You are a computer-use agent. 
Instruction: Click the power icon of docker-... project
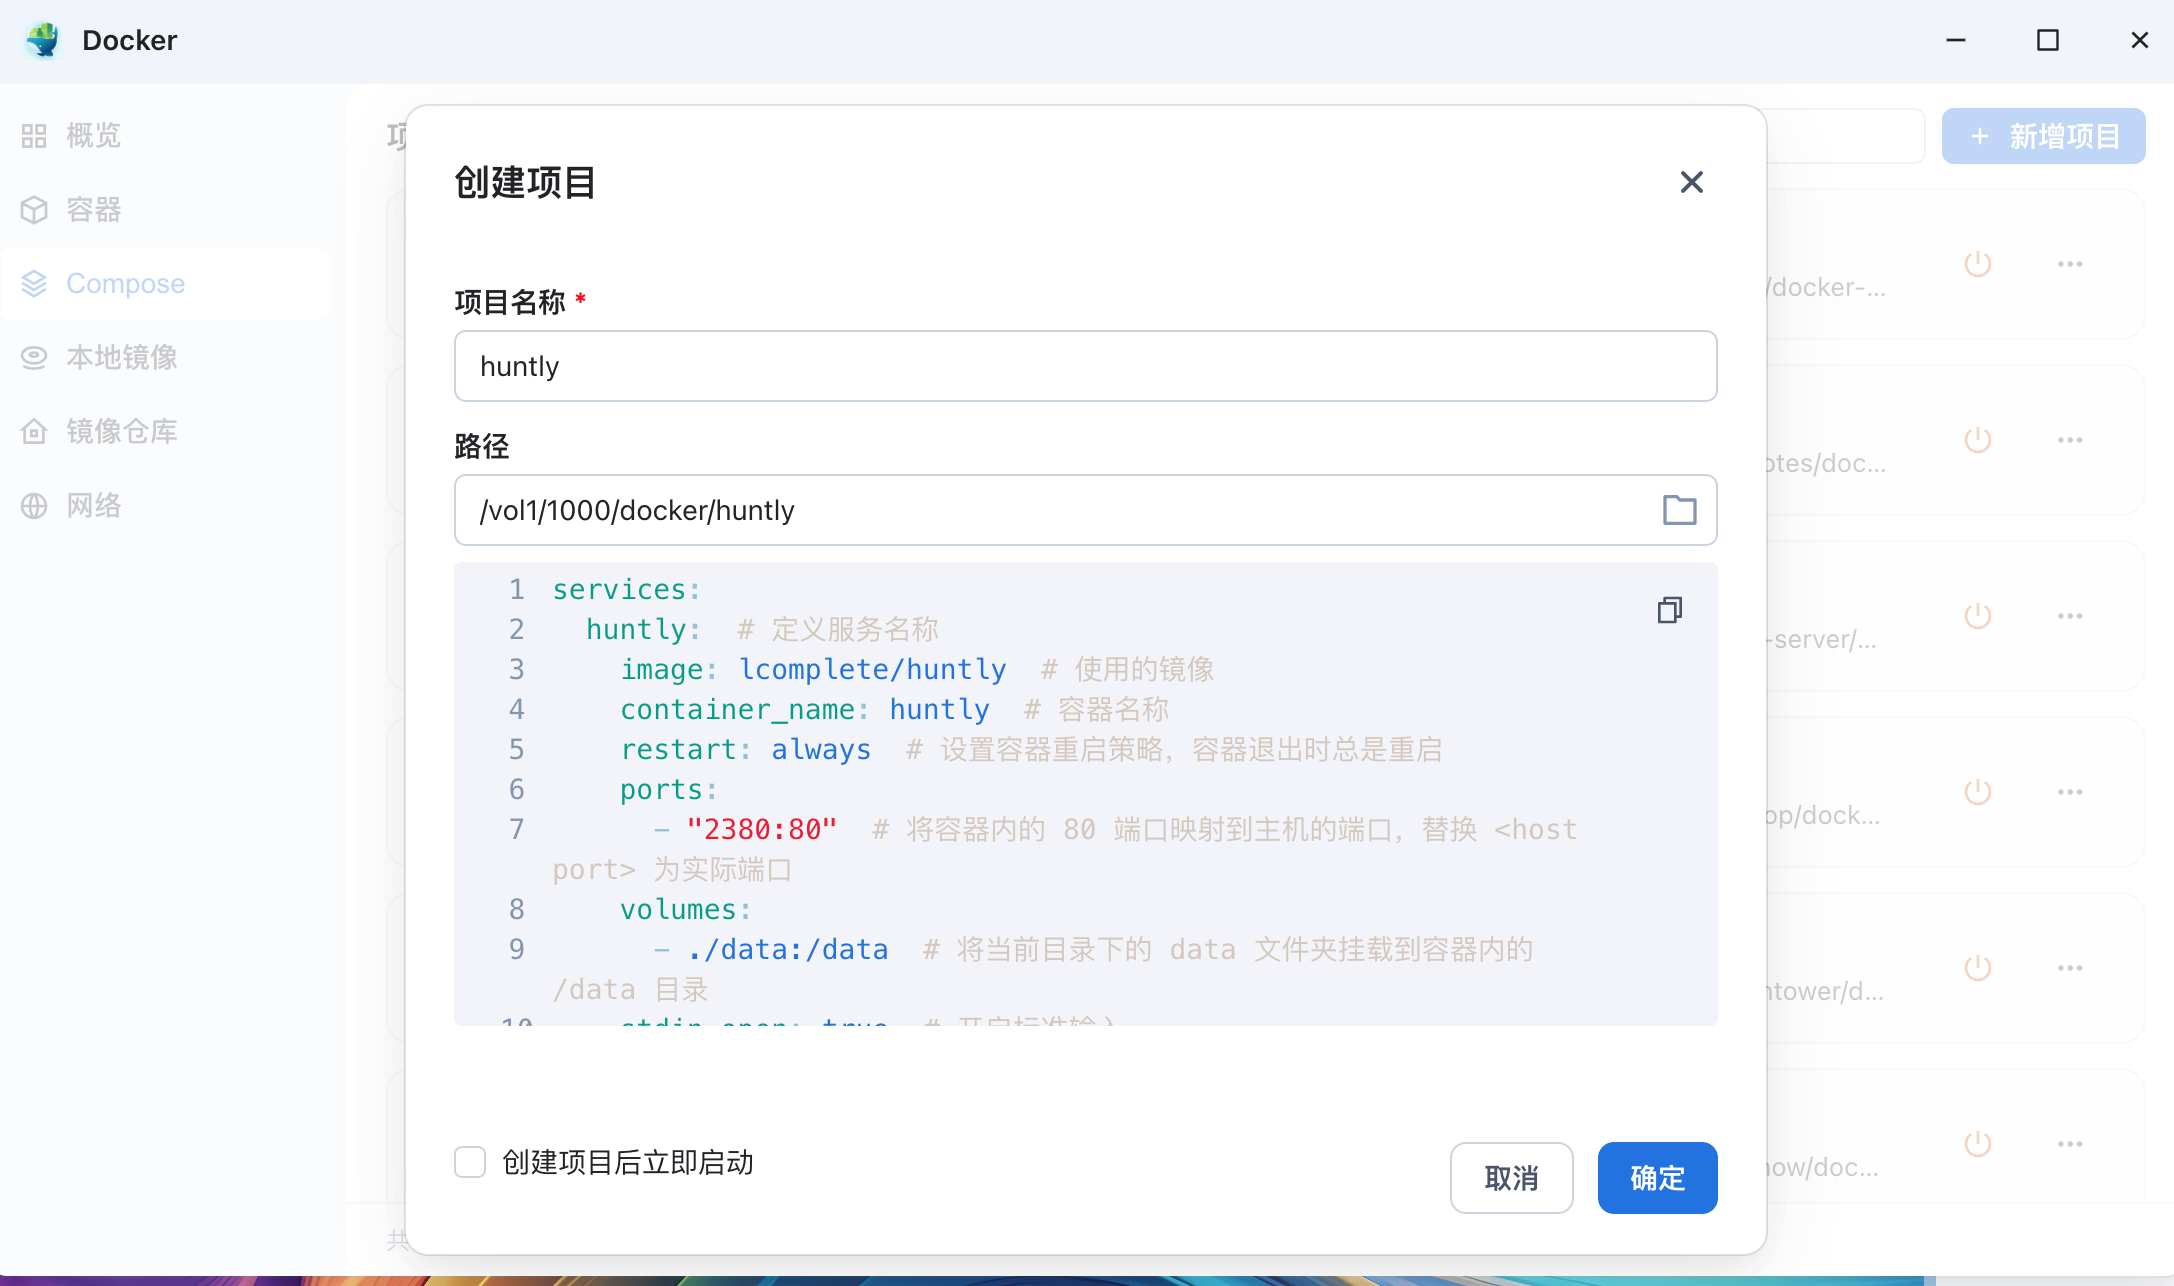pos(1977,264)
